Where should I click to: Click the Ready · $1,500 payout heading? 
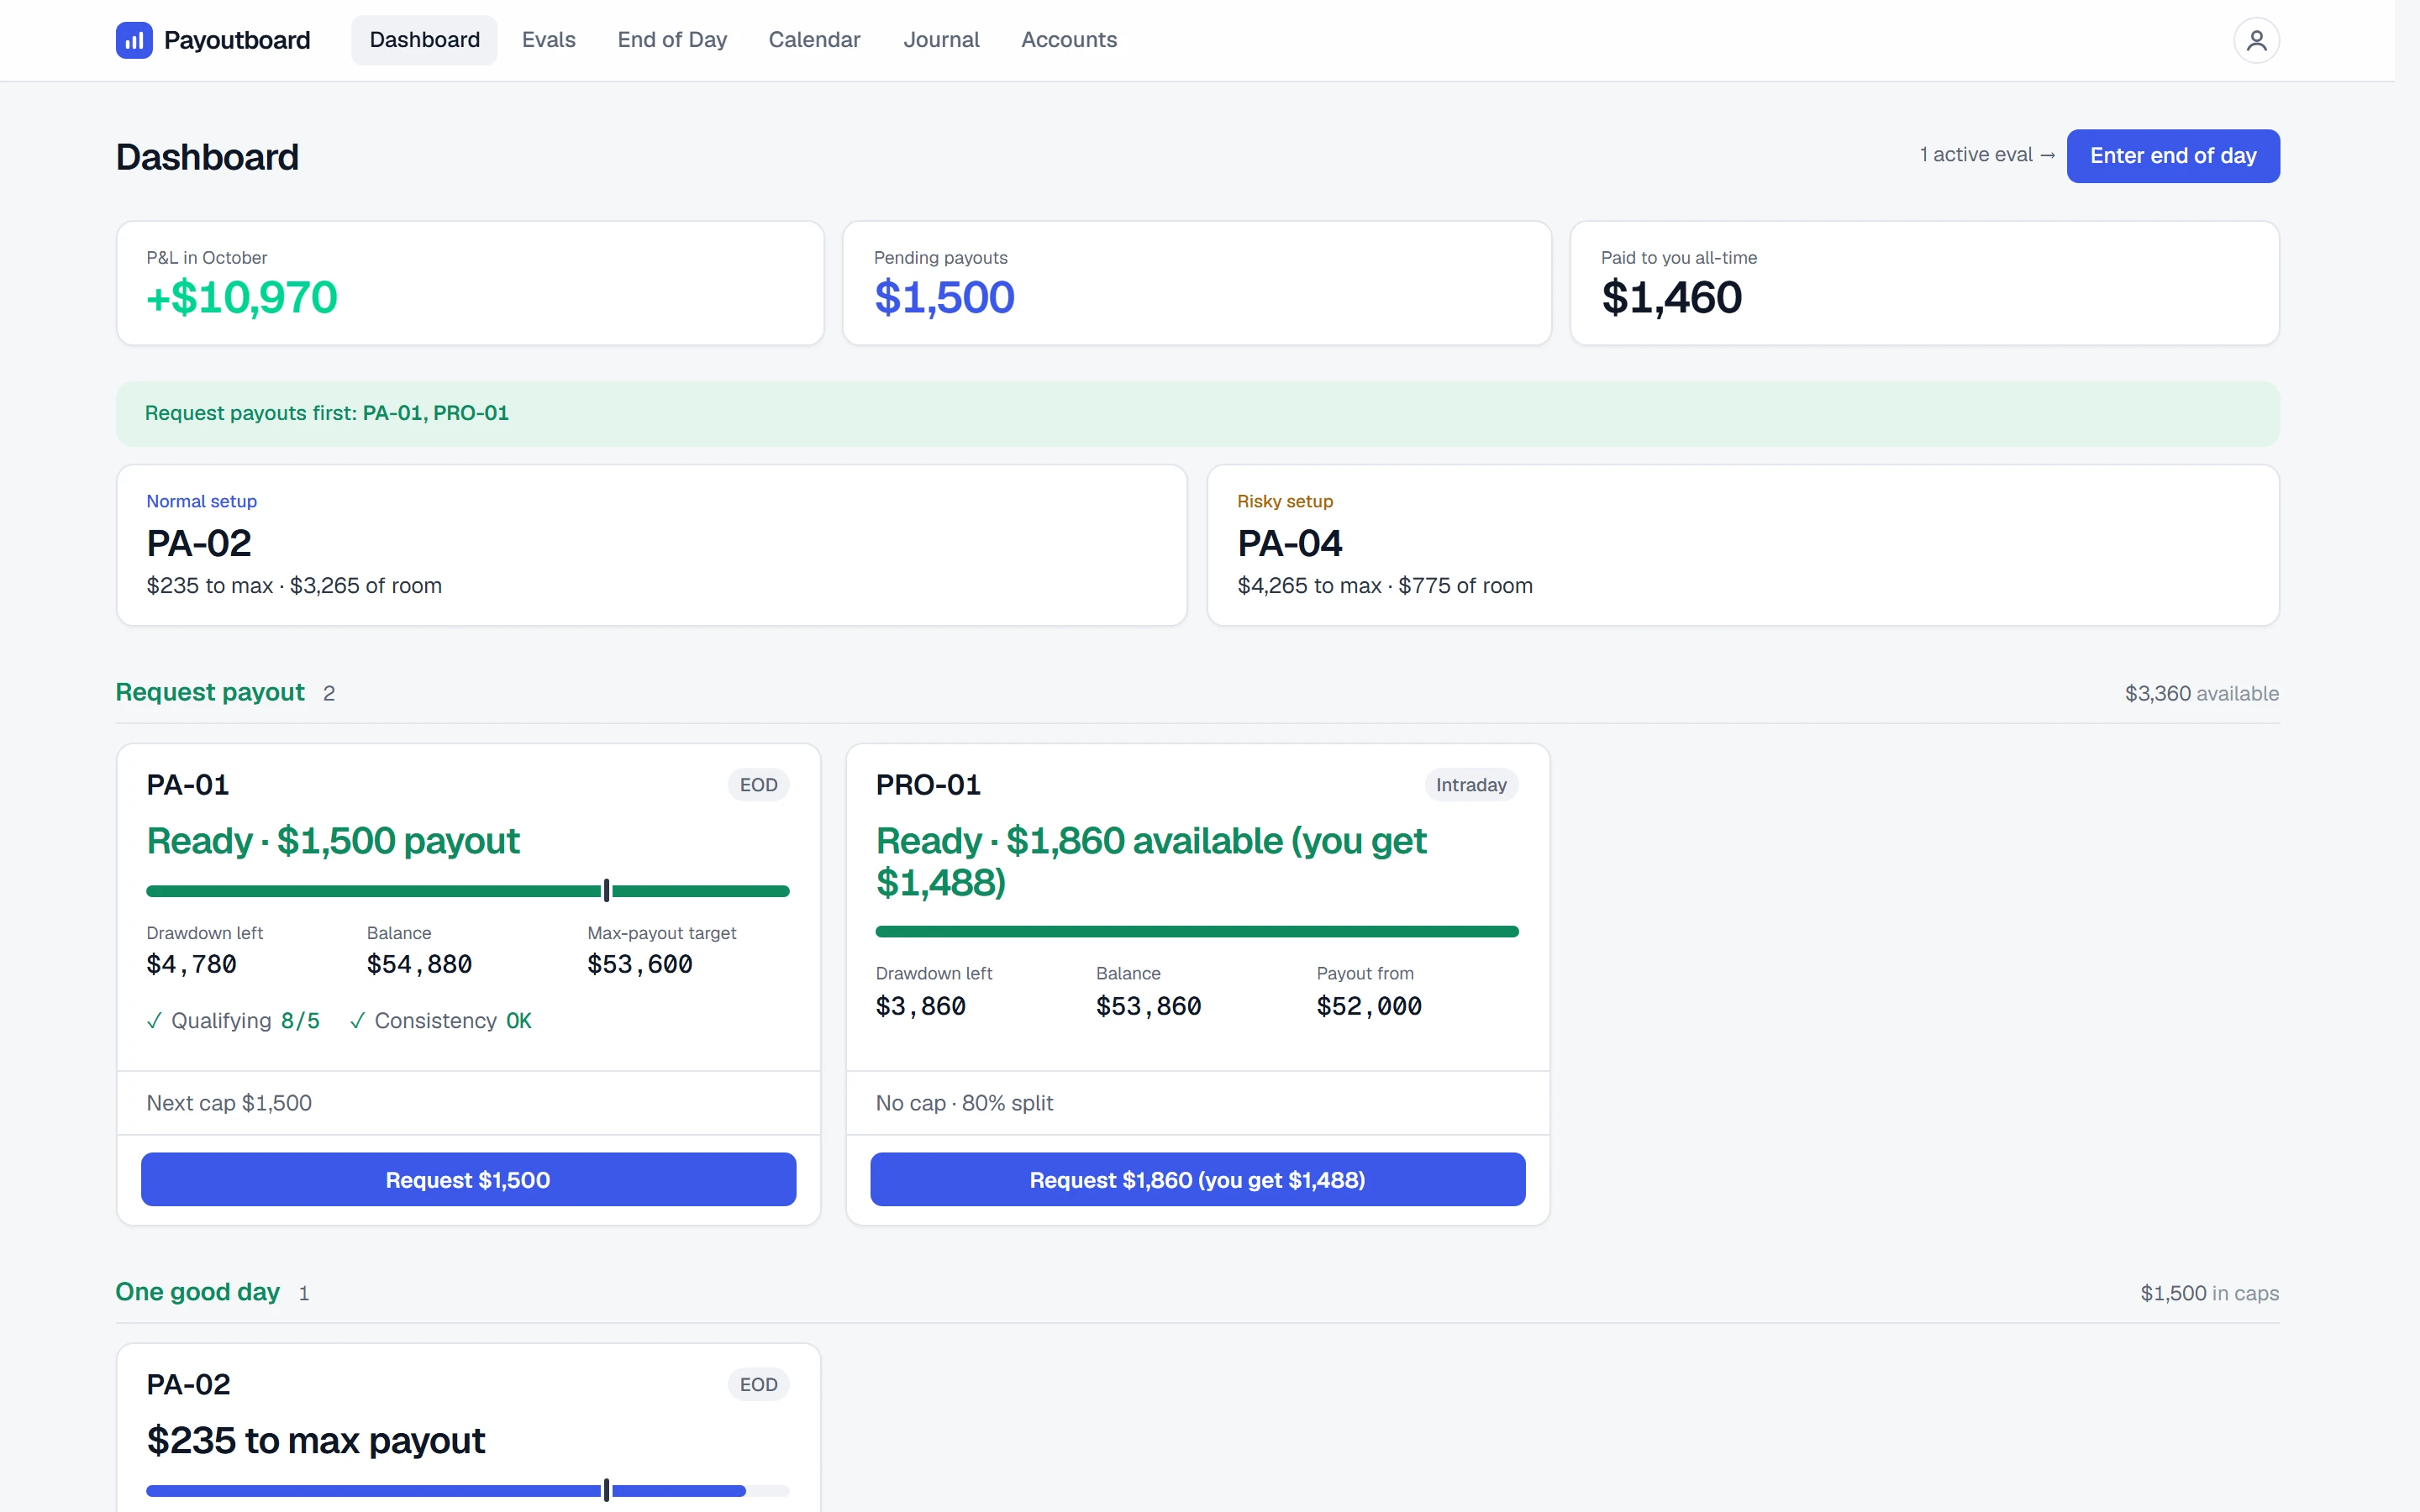point(333,841)
